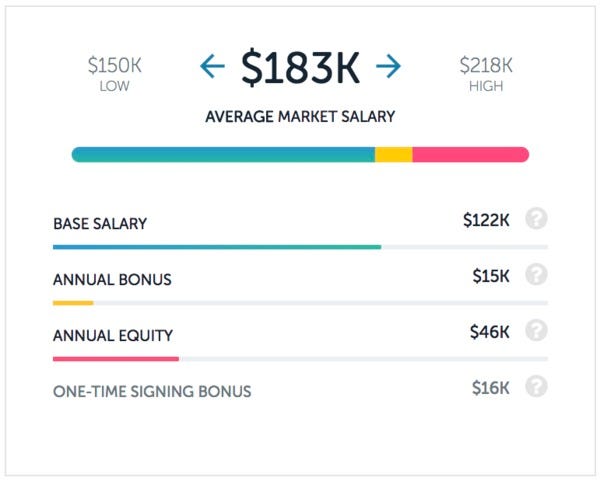
Task: Click the Annual Bonus label
Action: point(112,280)
